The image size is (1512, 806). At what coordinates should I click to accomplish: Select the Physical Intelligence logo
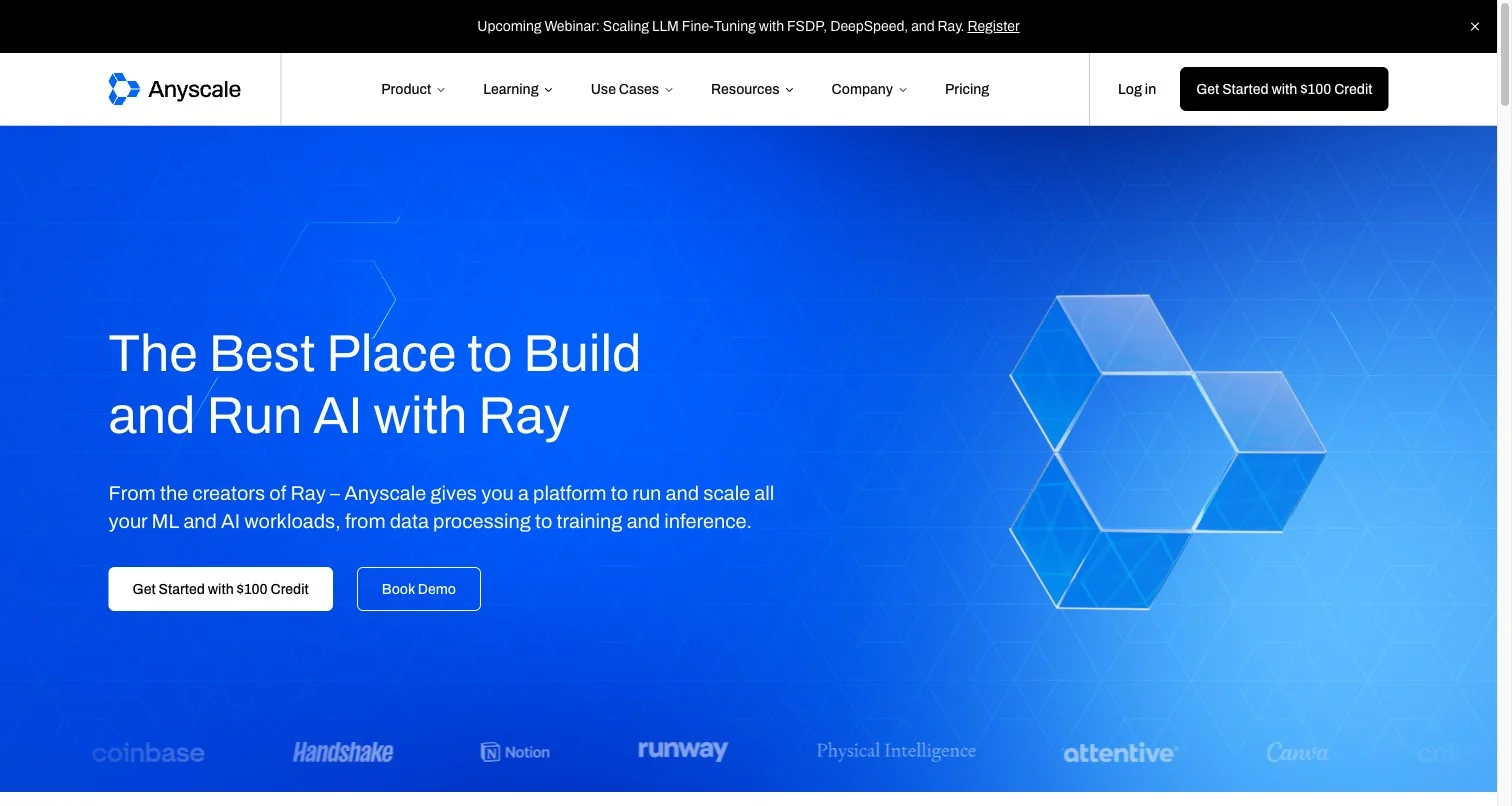[x=895, y=750]
